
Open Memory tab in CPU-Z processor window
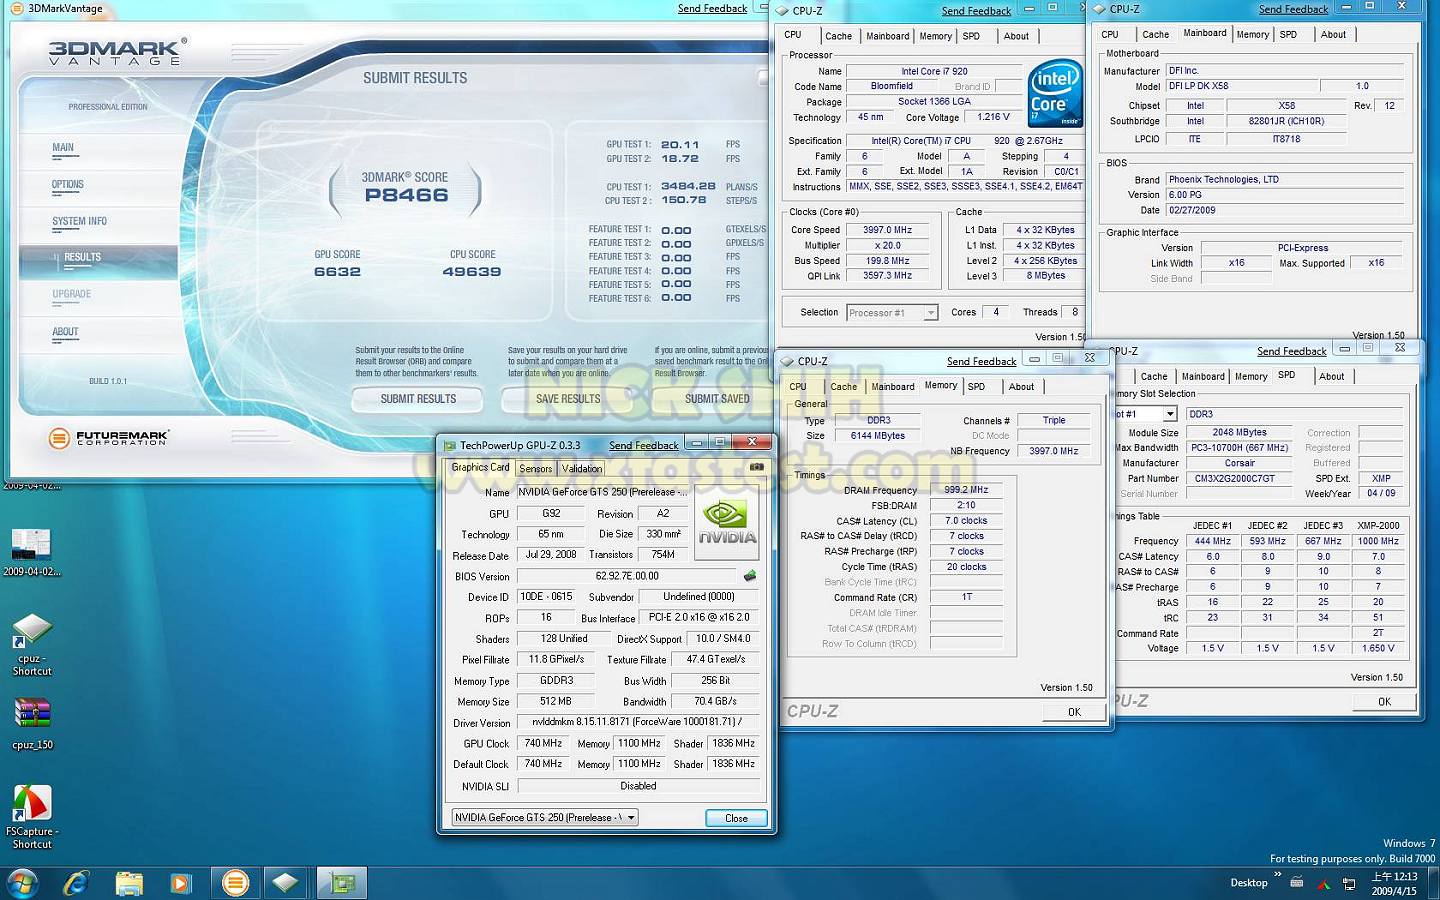pyautogui.click(x=935, y=36)
